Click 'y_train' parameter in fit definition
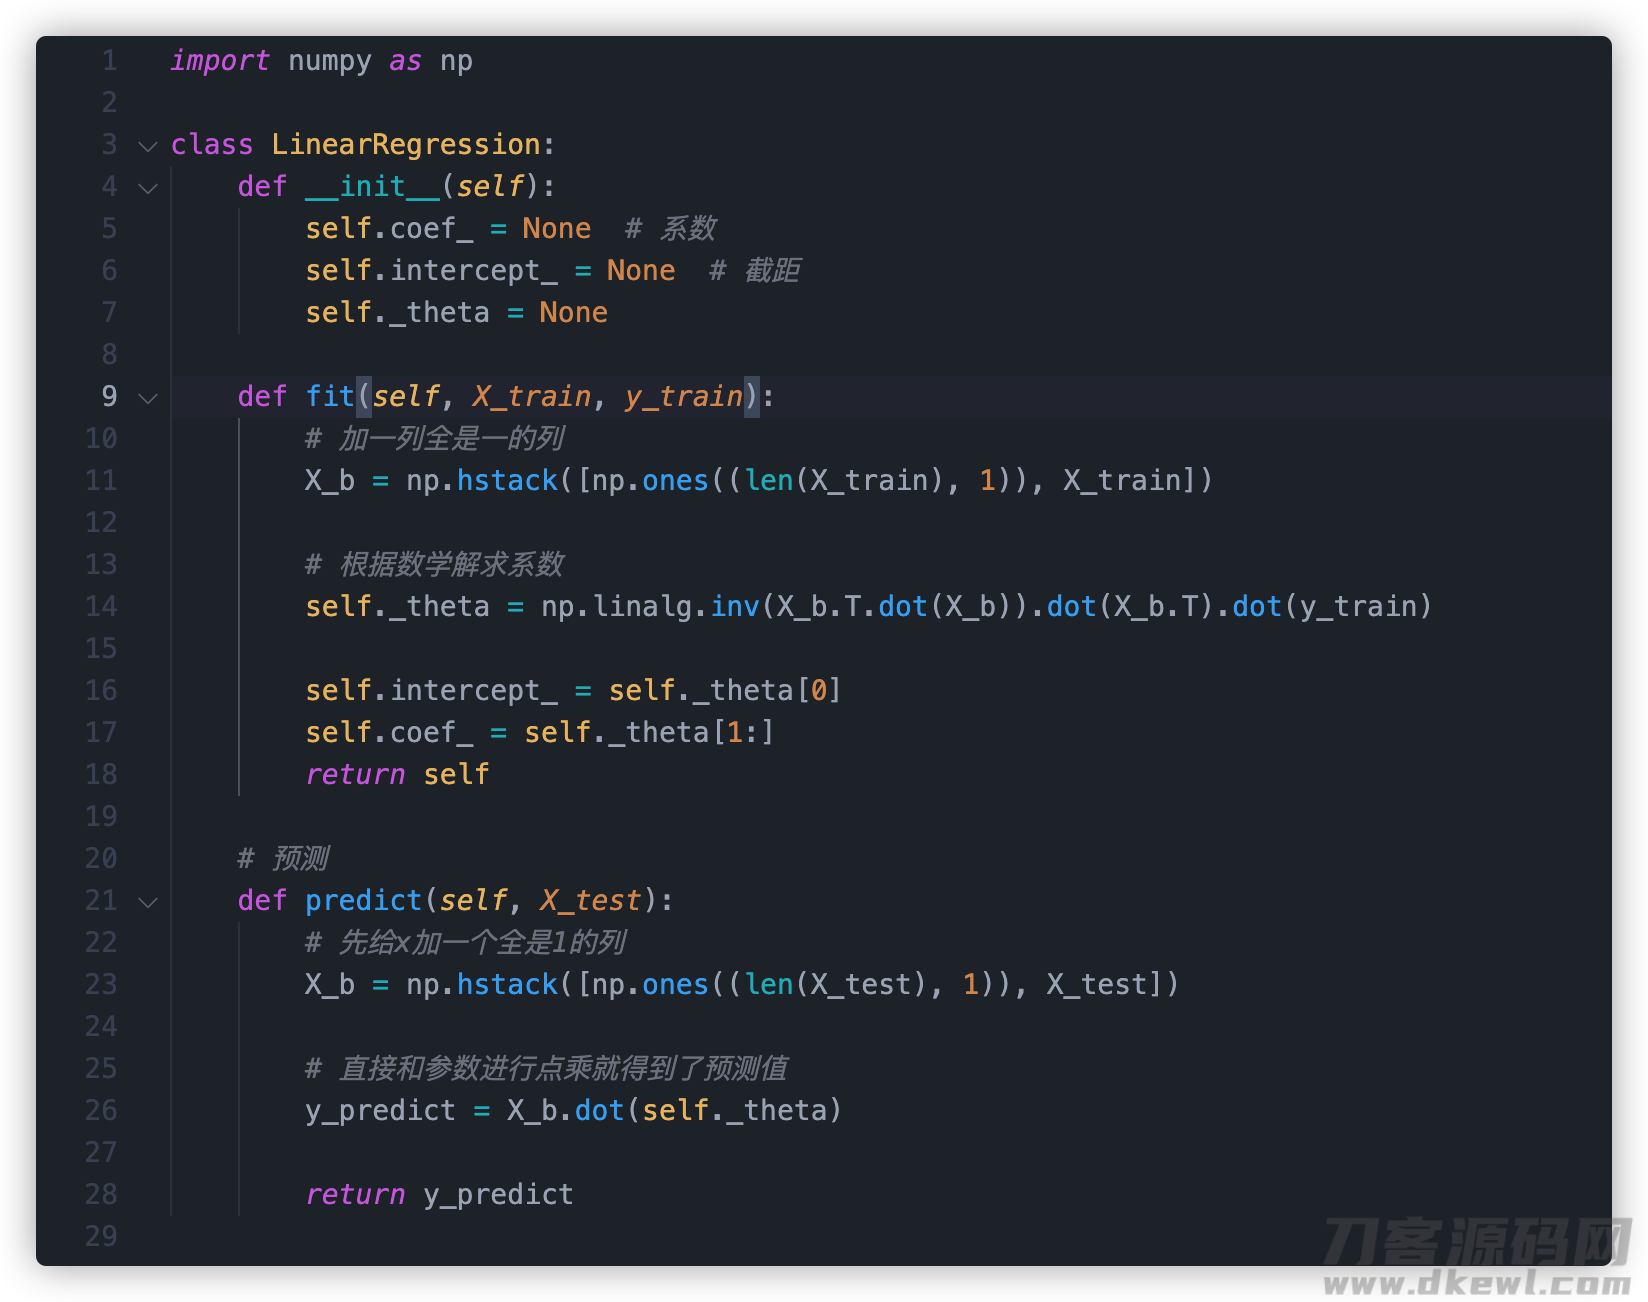The width and height of the screenshot is (1648, 1302). [x=684, y=397]
